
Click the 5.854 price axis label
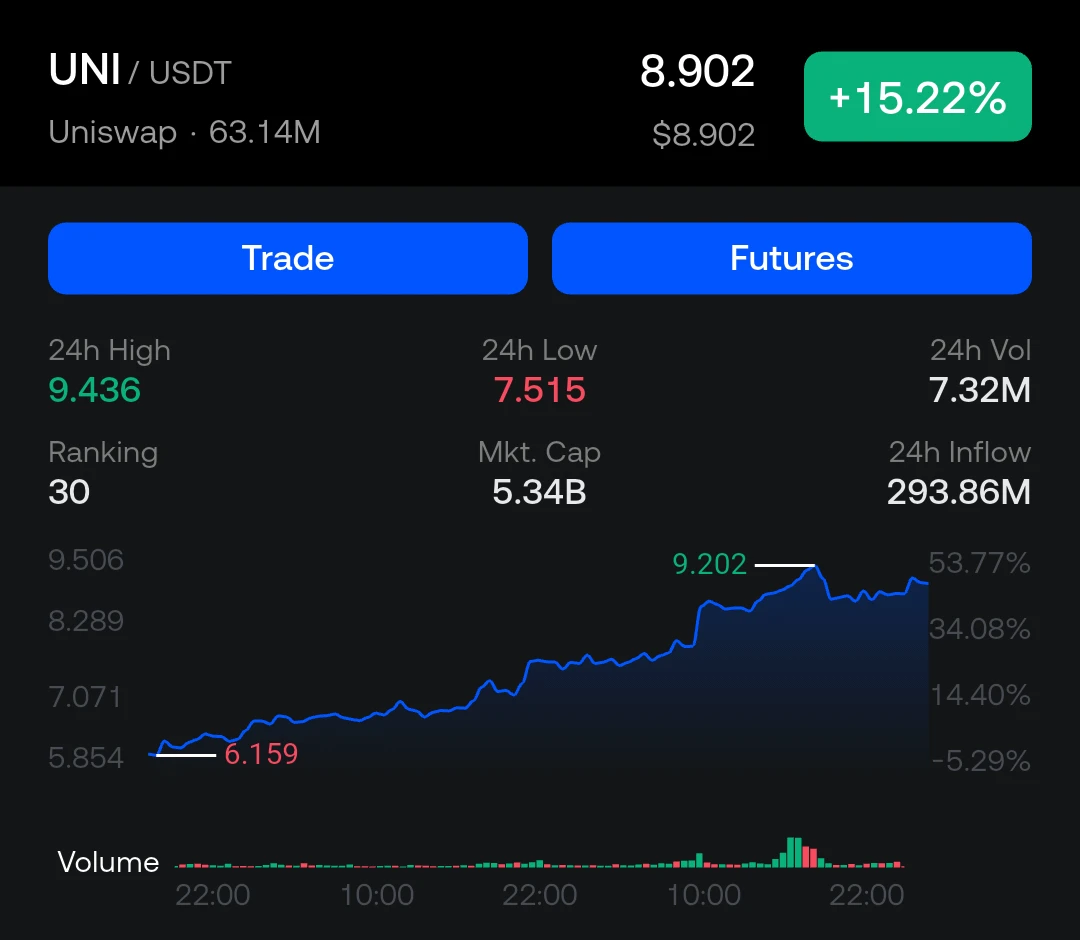[86, 758]
